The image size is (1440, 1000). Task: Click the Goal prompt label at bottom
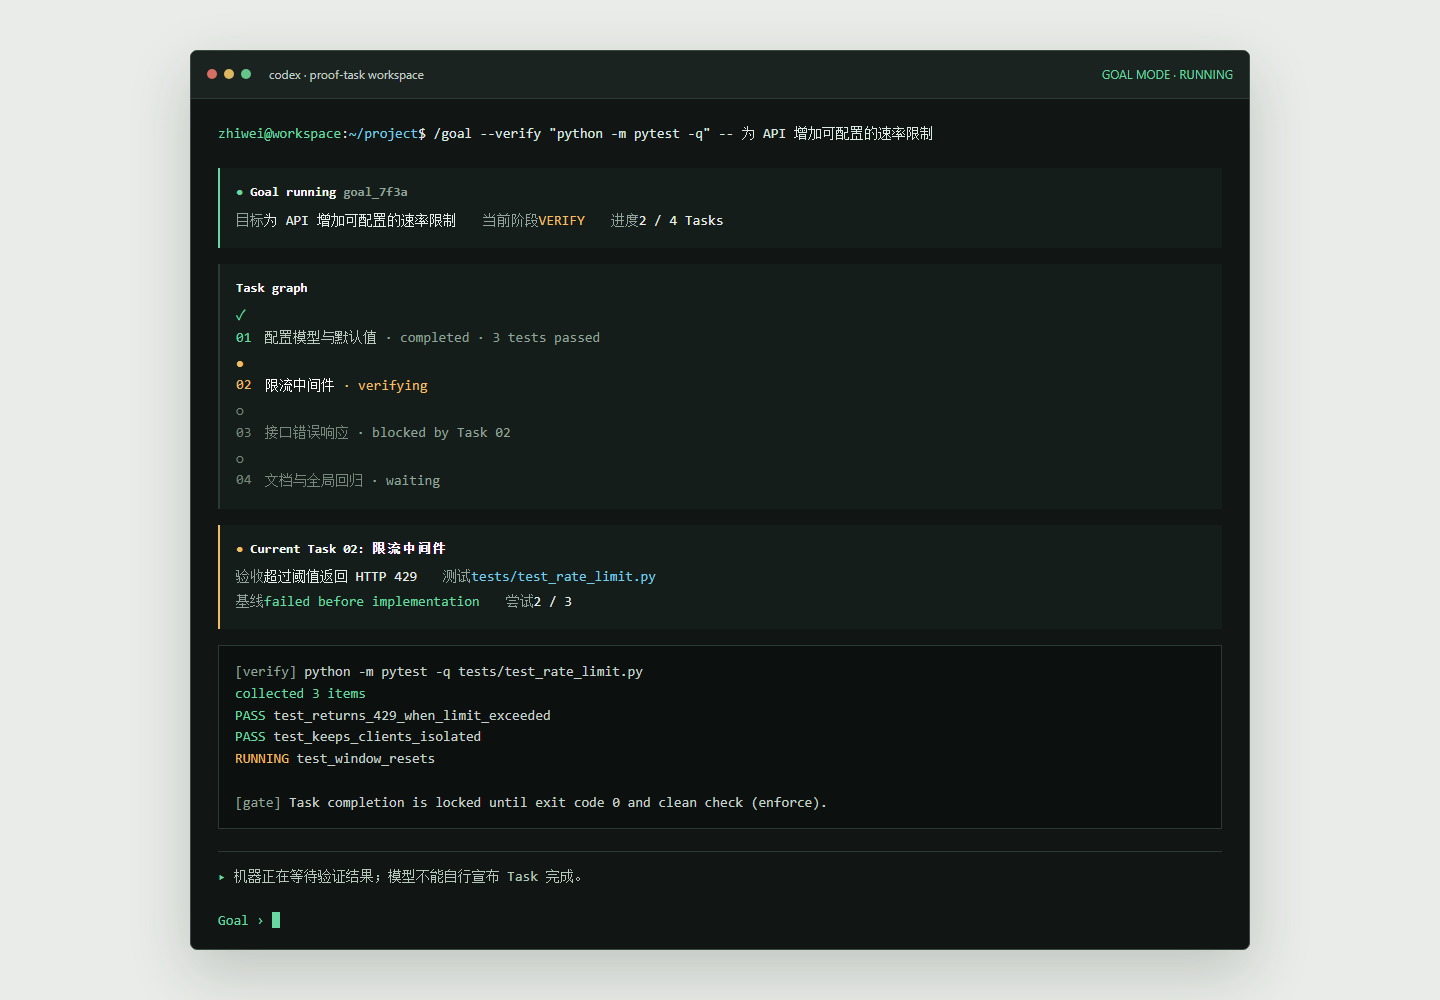click(233, 921)
